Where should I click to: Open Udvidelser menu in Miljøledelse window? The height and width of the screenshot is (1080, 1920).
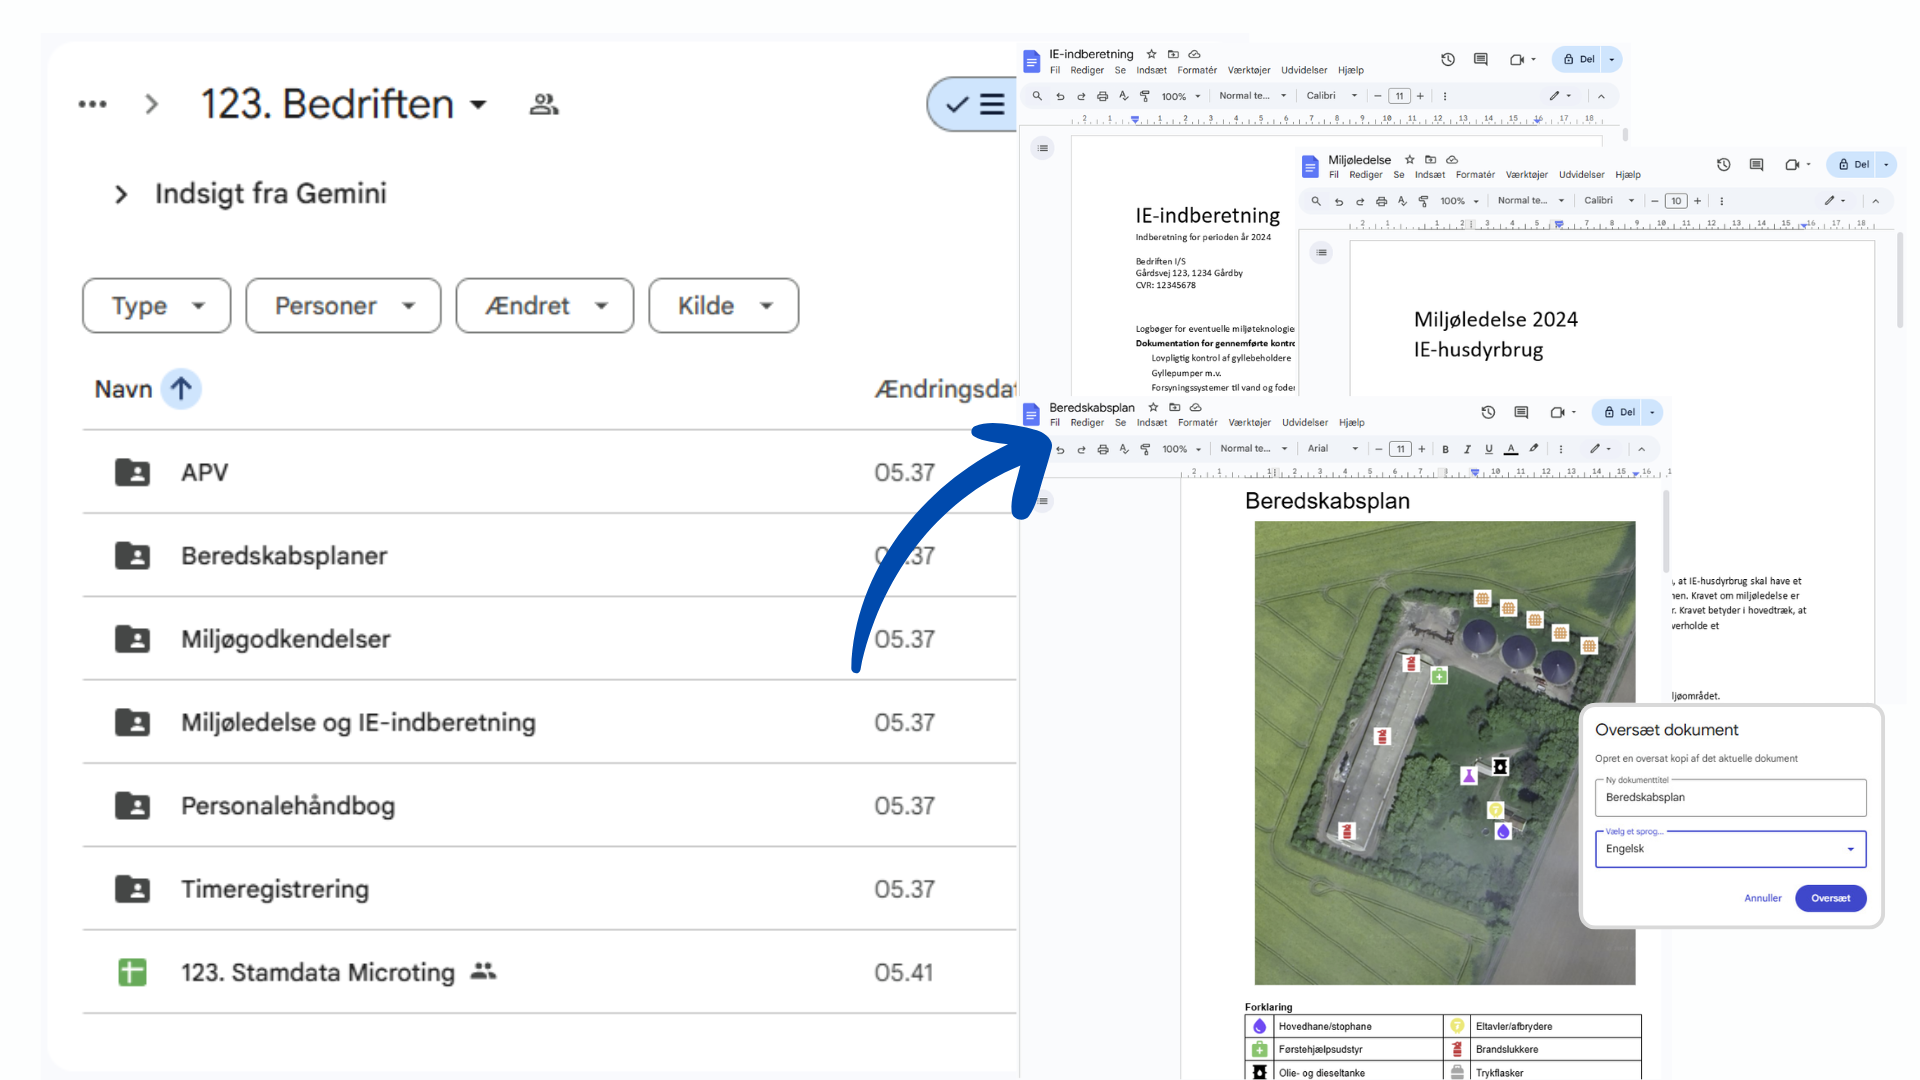click(1581, 175)
